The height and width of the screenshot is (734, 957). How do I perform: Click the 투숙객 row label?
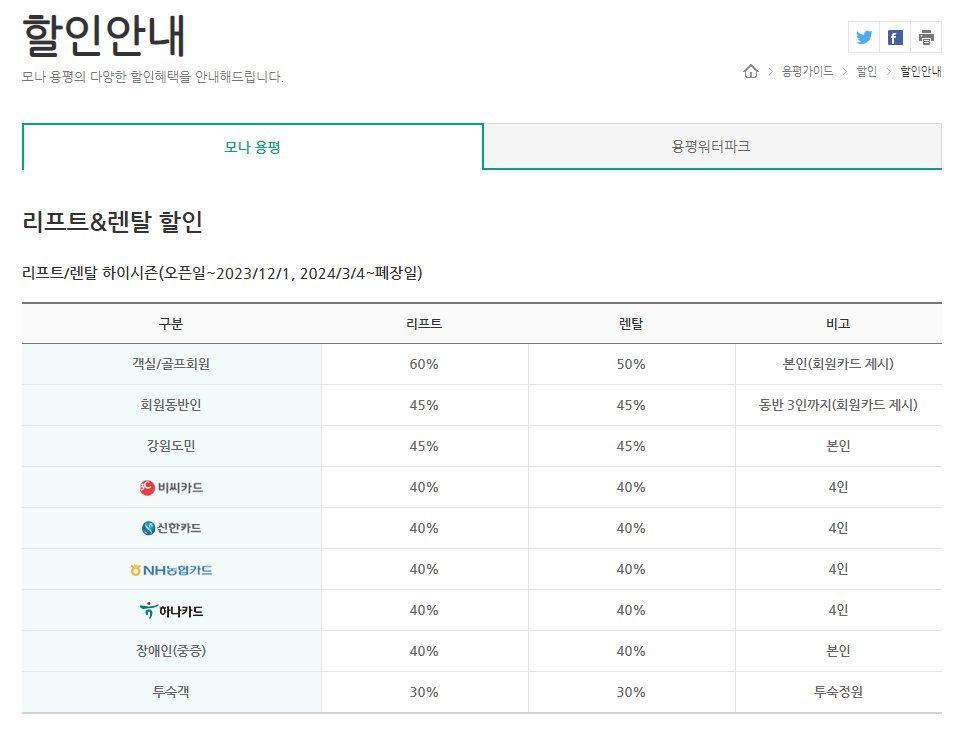click(x=171, y=691)
